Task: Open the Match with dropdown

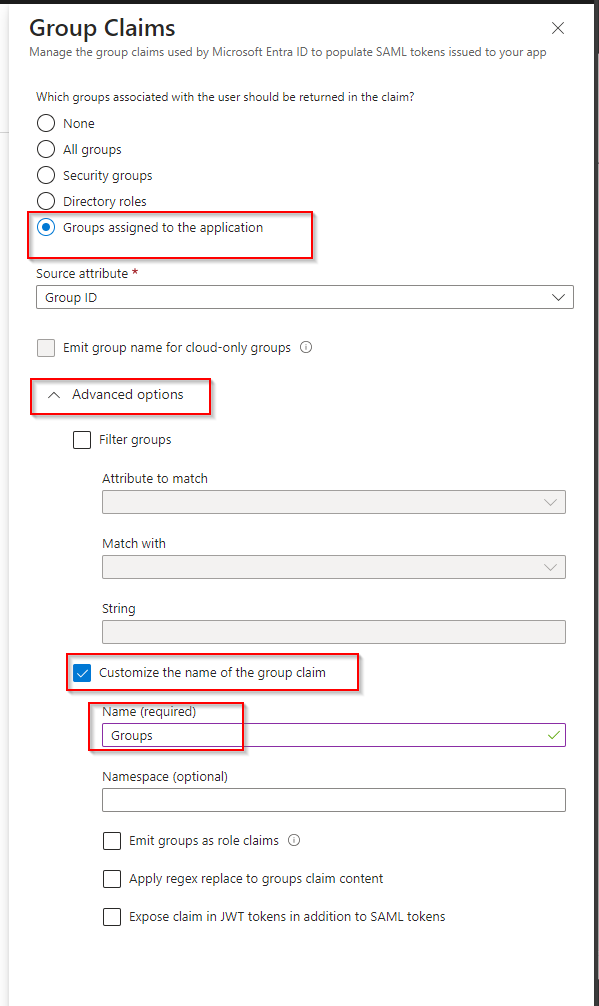Action: coord(333,567)
